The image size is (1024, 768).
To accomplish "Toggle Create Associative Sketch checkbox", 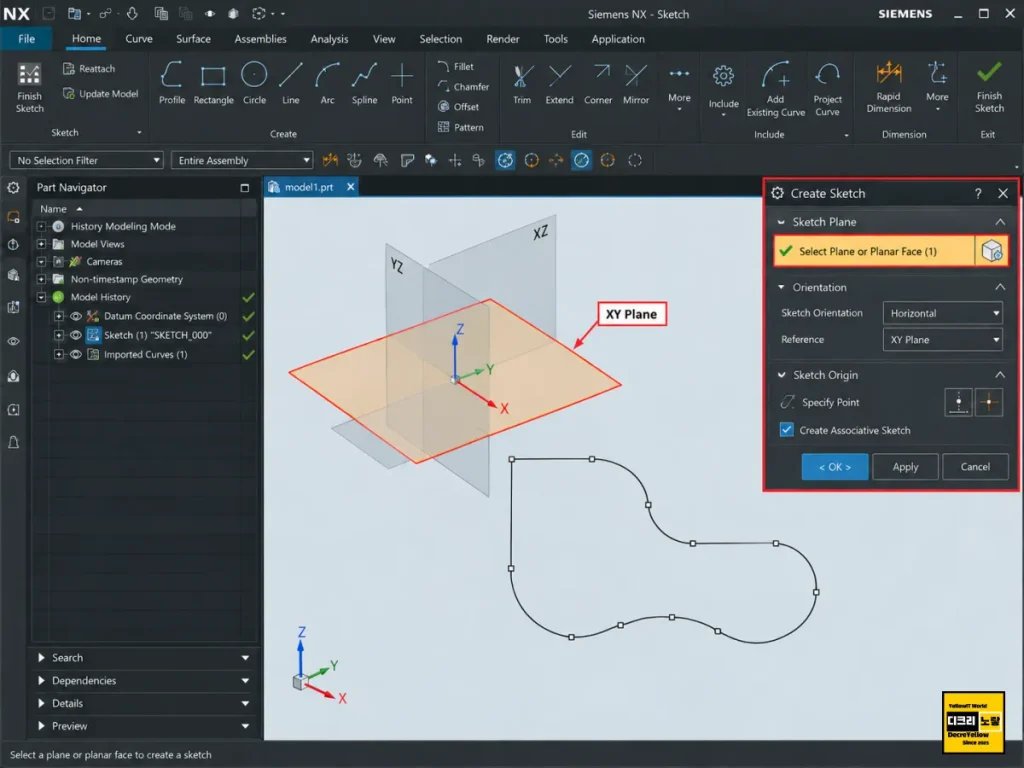I will [x=786, y=430].
